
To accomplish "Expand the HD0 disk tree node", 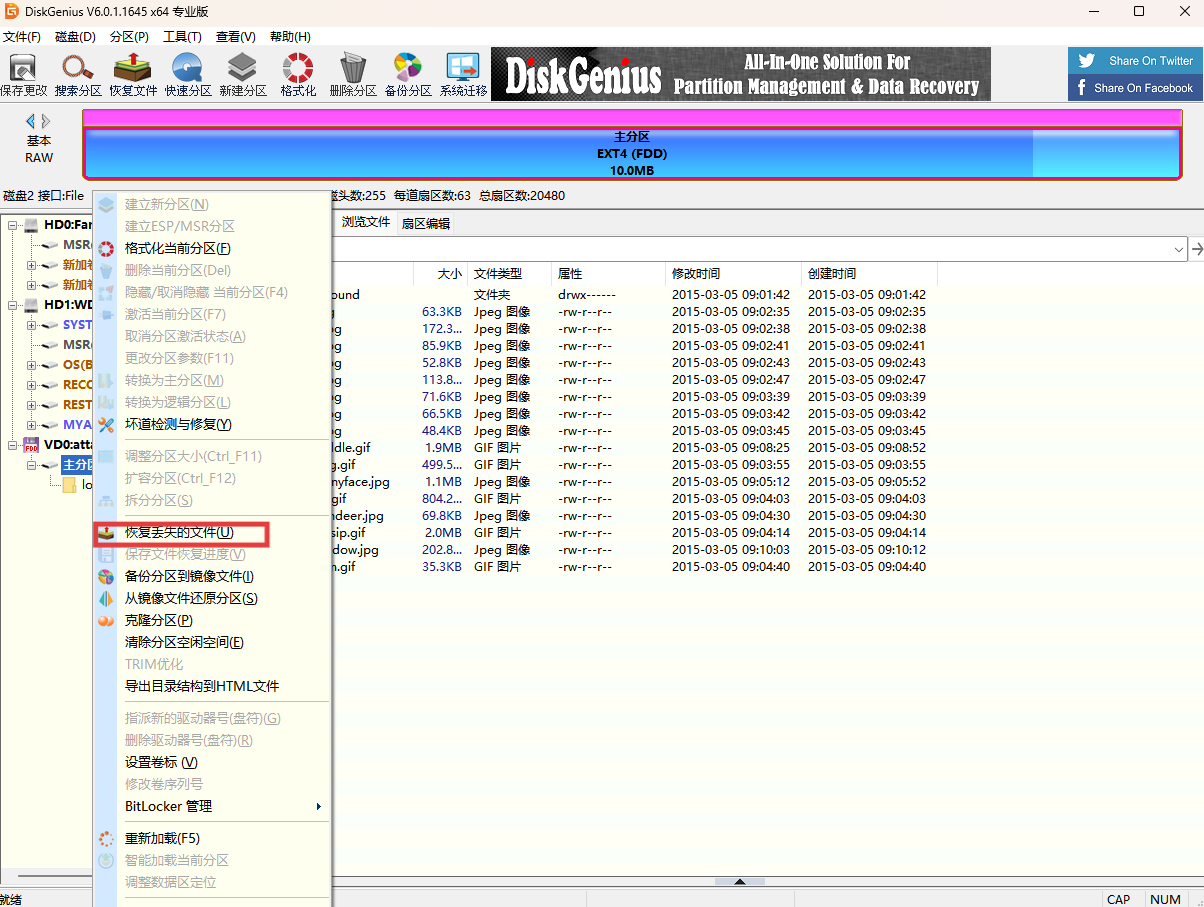I will coord(13,225).
